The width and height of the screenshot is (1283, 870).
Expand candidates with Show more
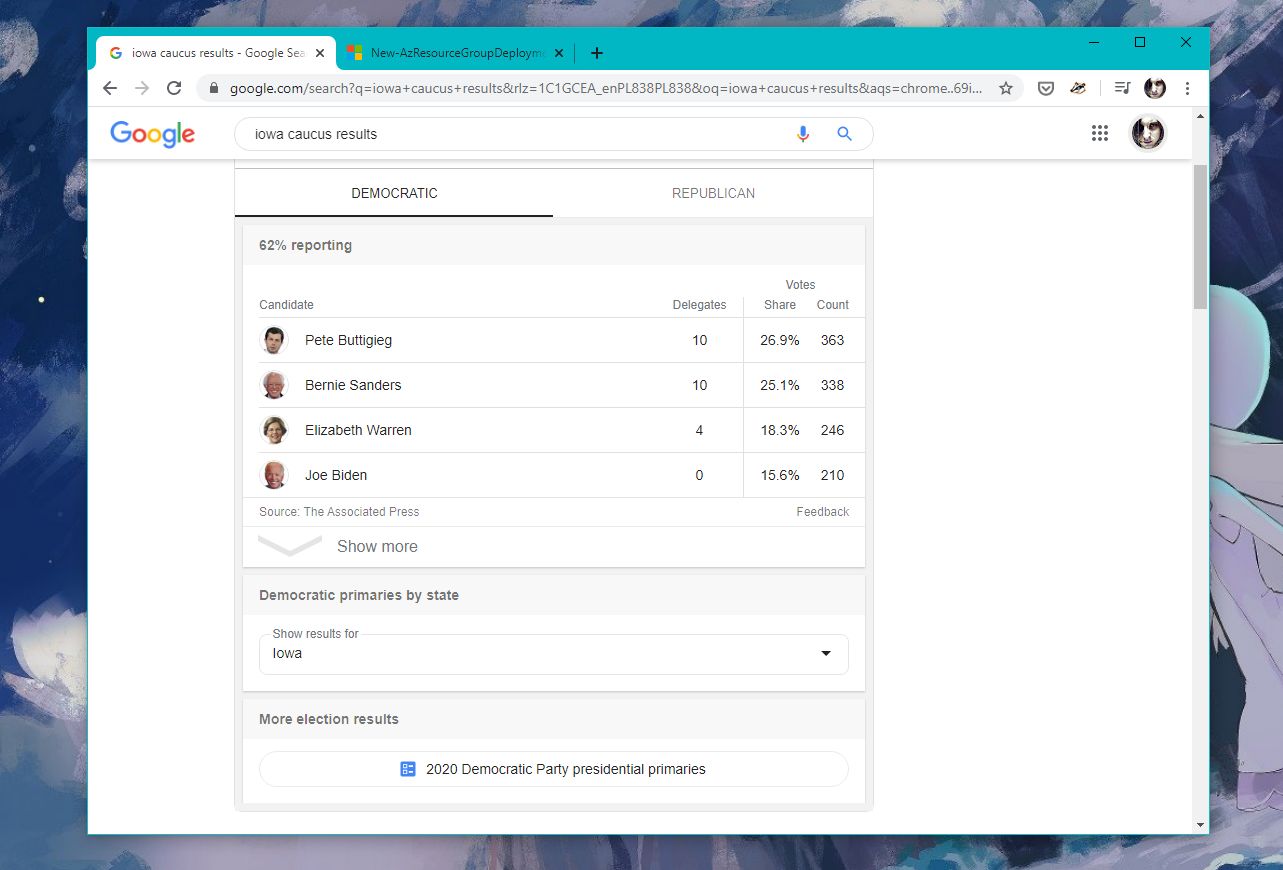click(x=554, y=546)
